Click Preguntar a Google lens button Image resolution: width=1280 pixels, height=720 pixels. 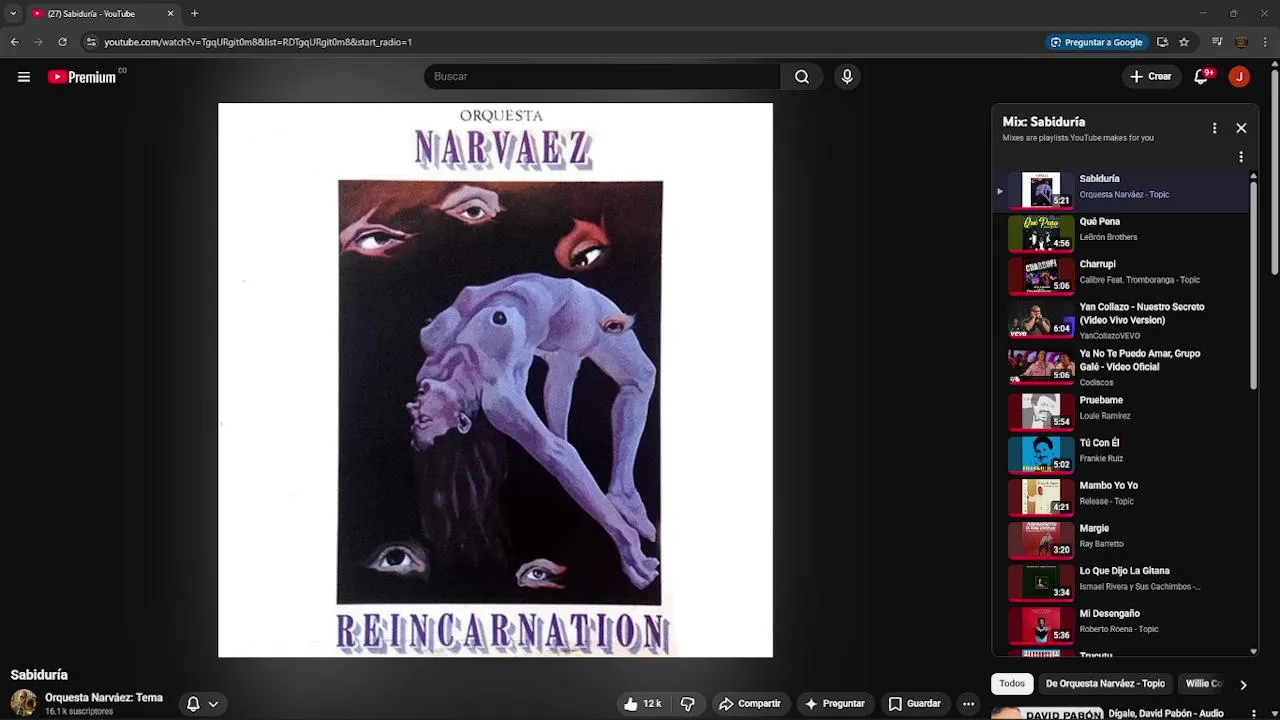click(1096, 42)
